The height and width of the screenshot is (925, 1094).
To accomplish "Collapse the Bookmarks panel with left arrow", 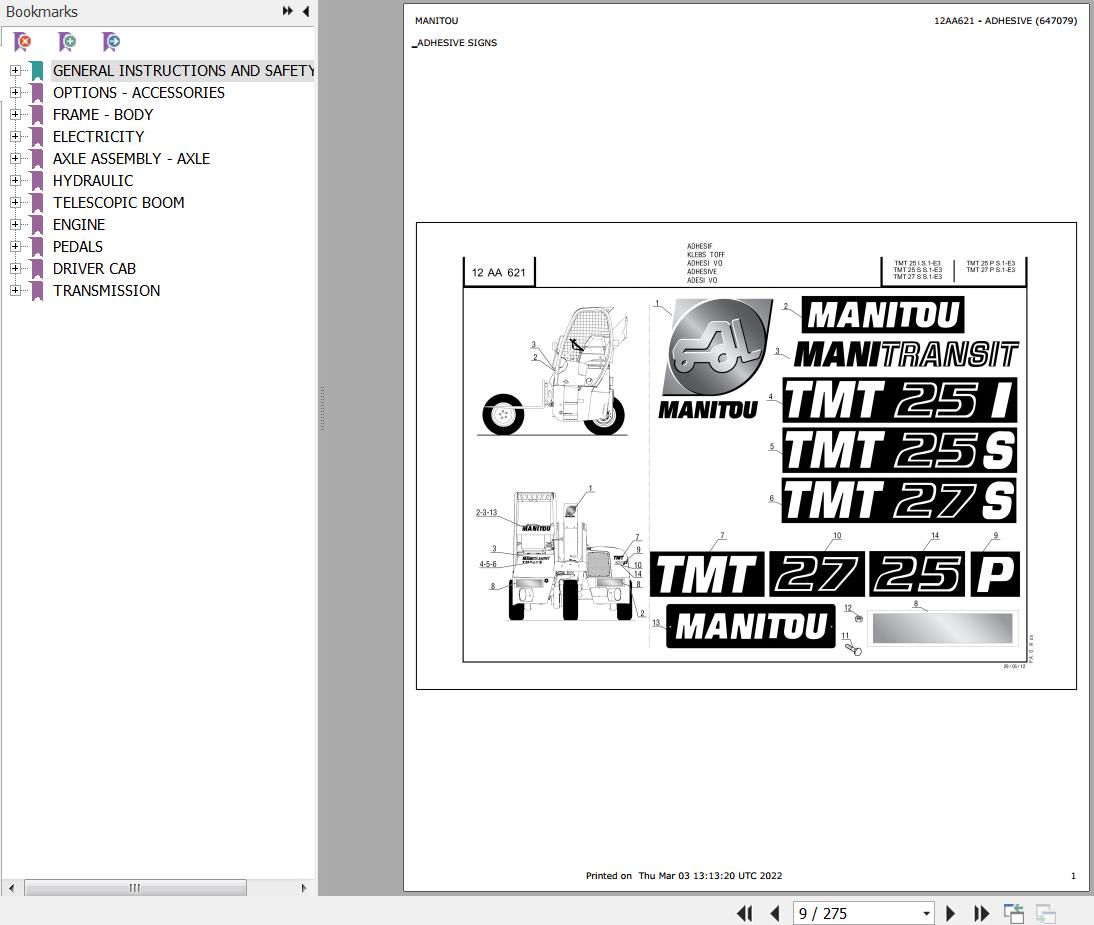I will pos(306,11).
